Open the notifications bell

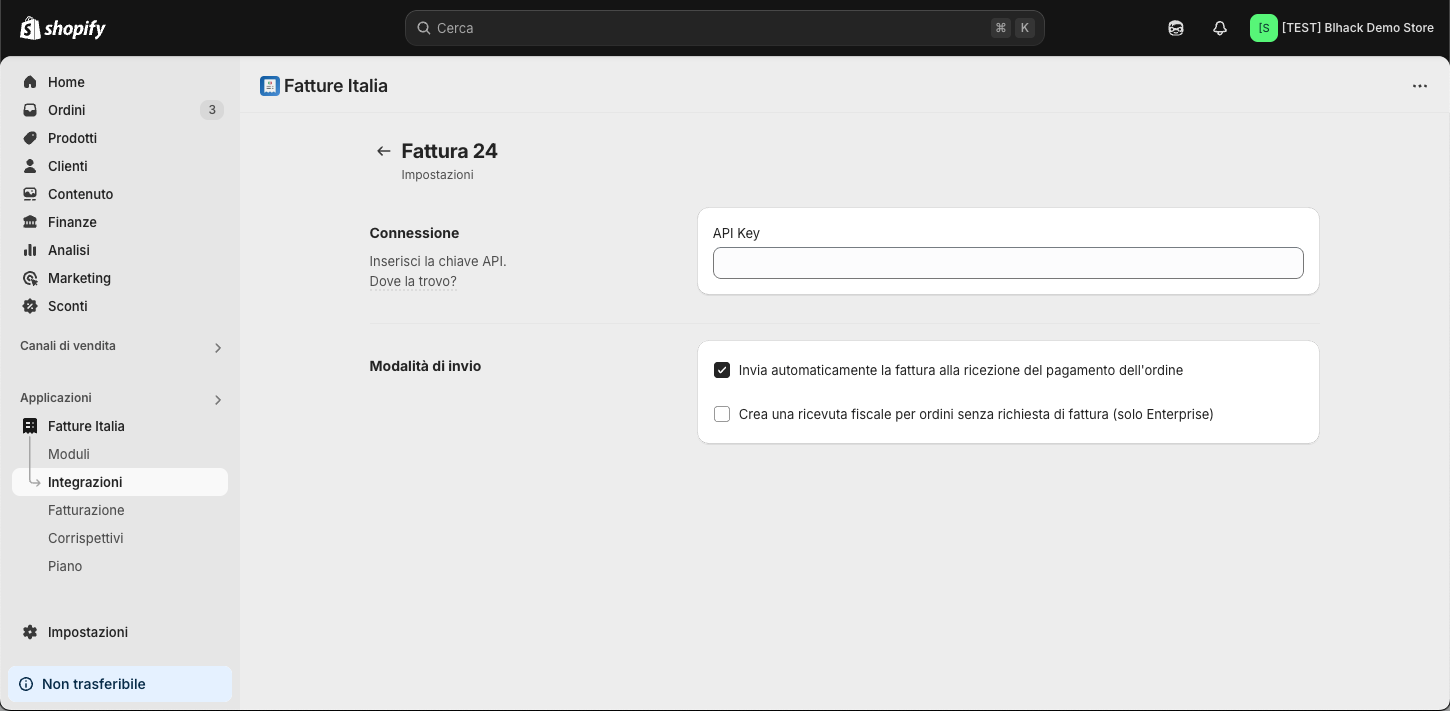[1220, 28]
